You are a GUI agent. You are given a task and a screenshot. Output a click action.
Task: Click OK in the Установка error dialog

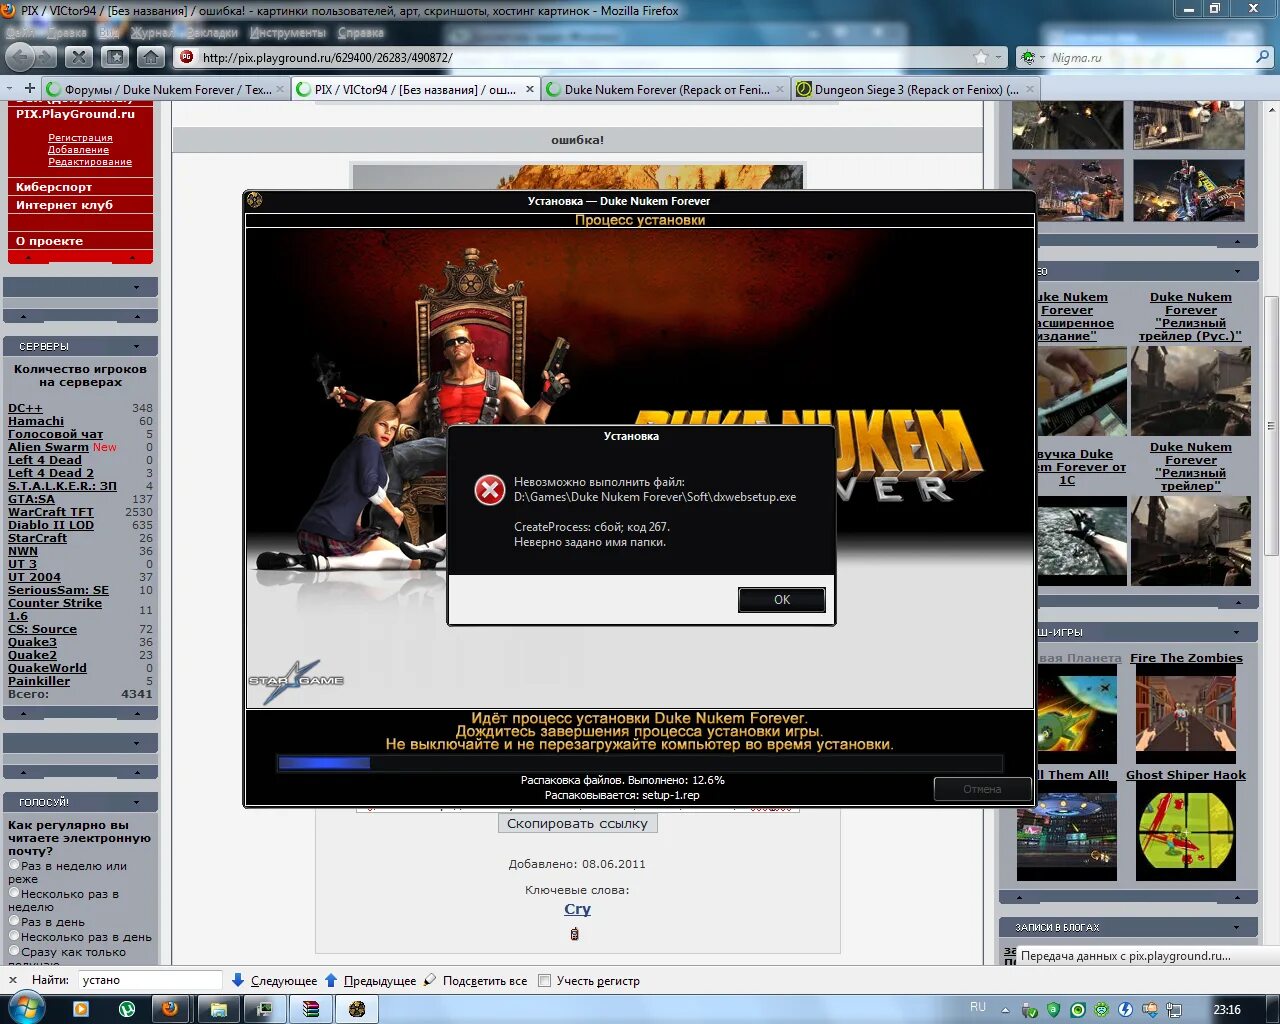pyautogui.click(x=782, y=600)
